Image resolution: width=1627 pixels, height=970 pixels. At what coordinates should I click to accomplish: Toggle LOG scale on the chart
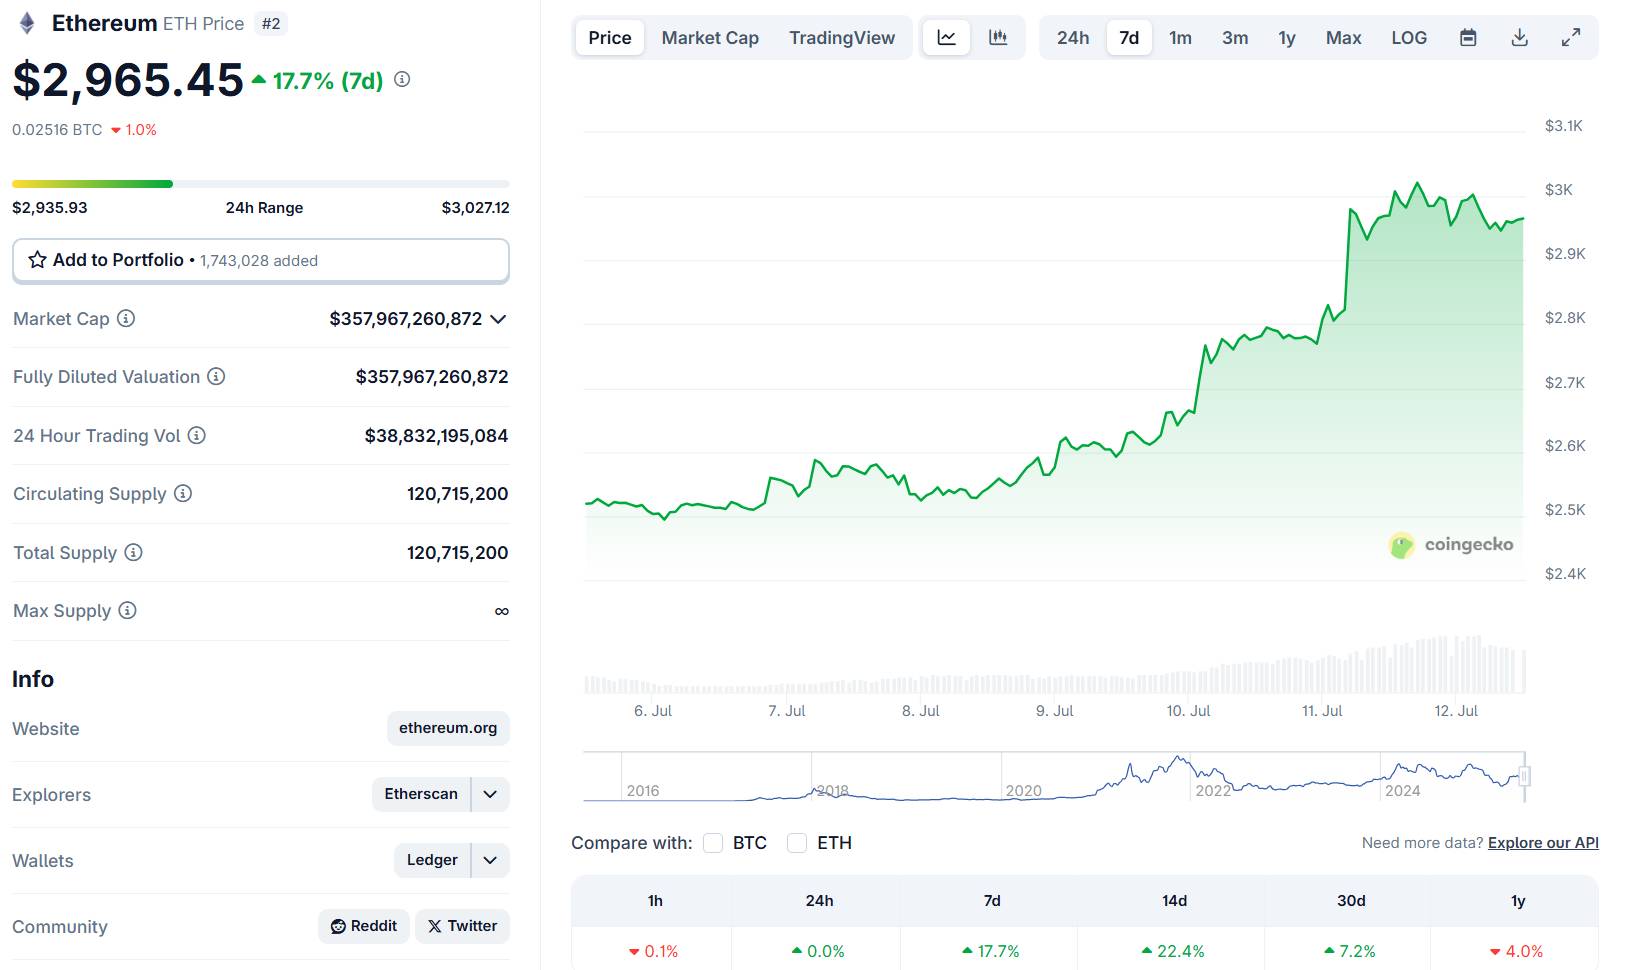pyautogui.click(x=1409, y=38)
